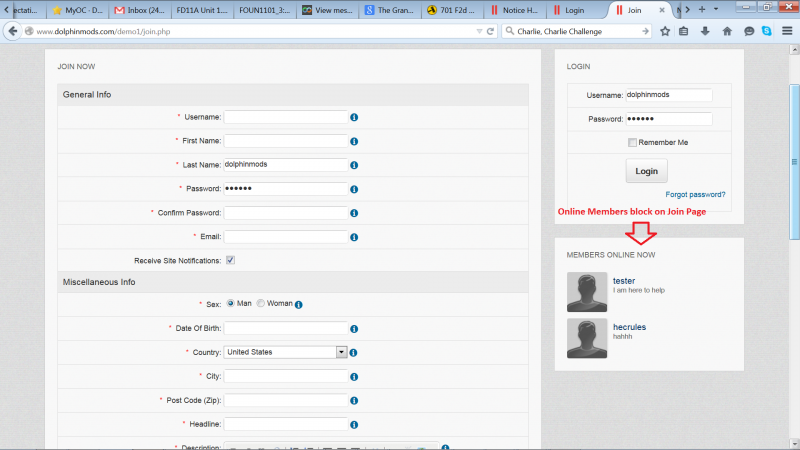
Task: Switch to the Inbox Gmail tab
Action: click(x=140, y=10)
